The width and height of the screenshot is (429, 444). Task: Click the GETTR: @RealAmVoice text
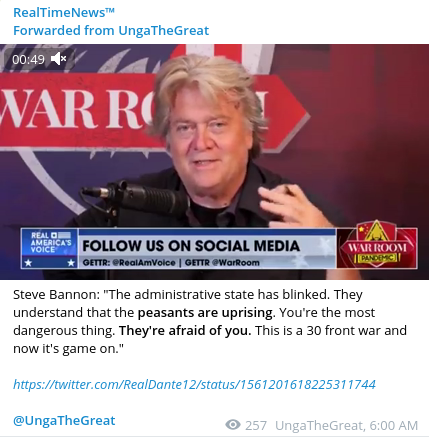(x=129, y=263)
